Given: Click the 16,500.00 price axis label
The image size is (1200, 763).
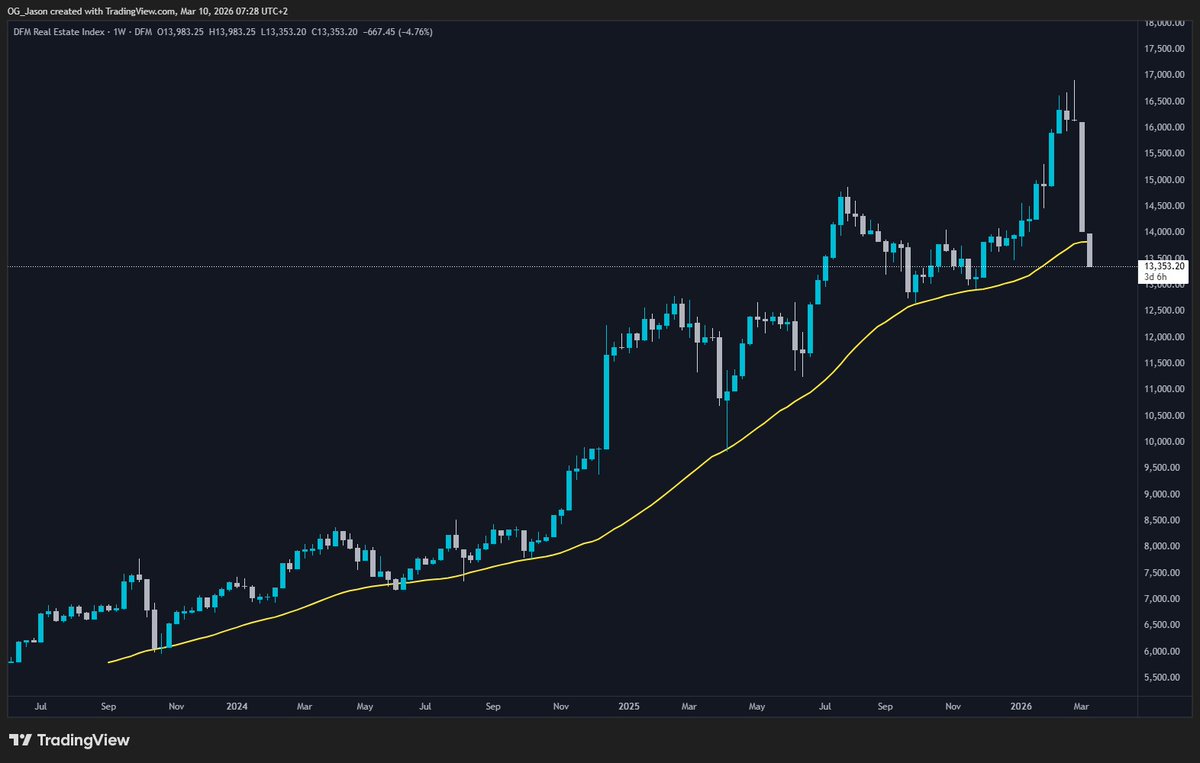Looking at the screenshot, I should [1165, 101].
